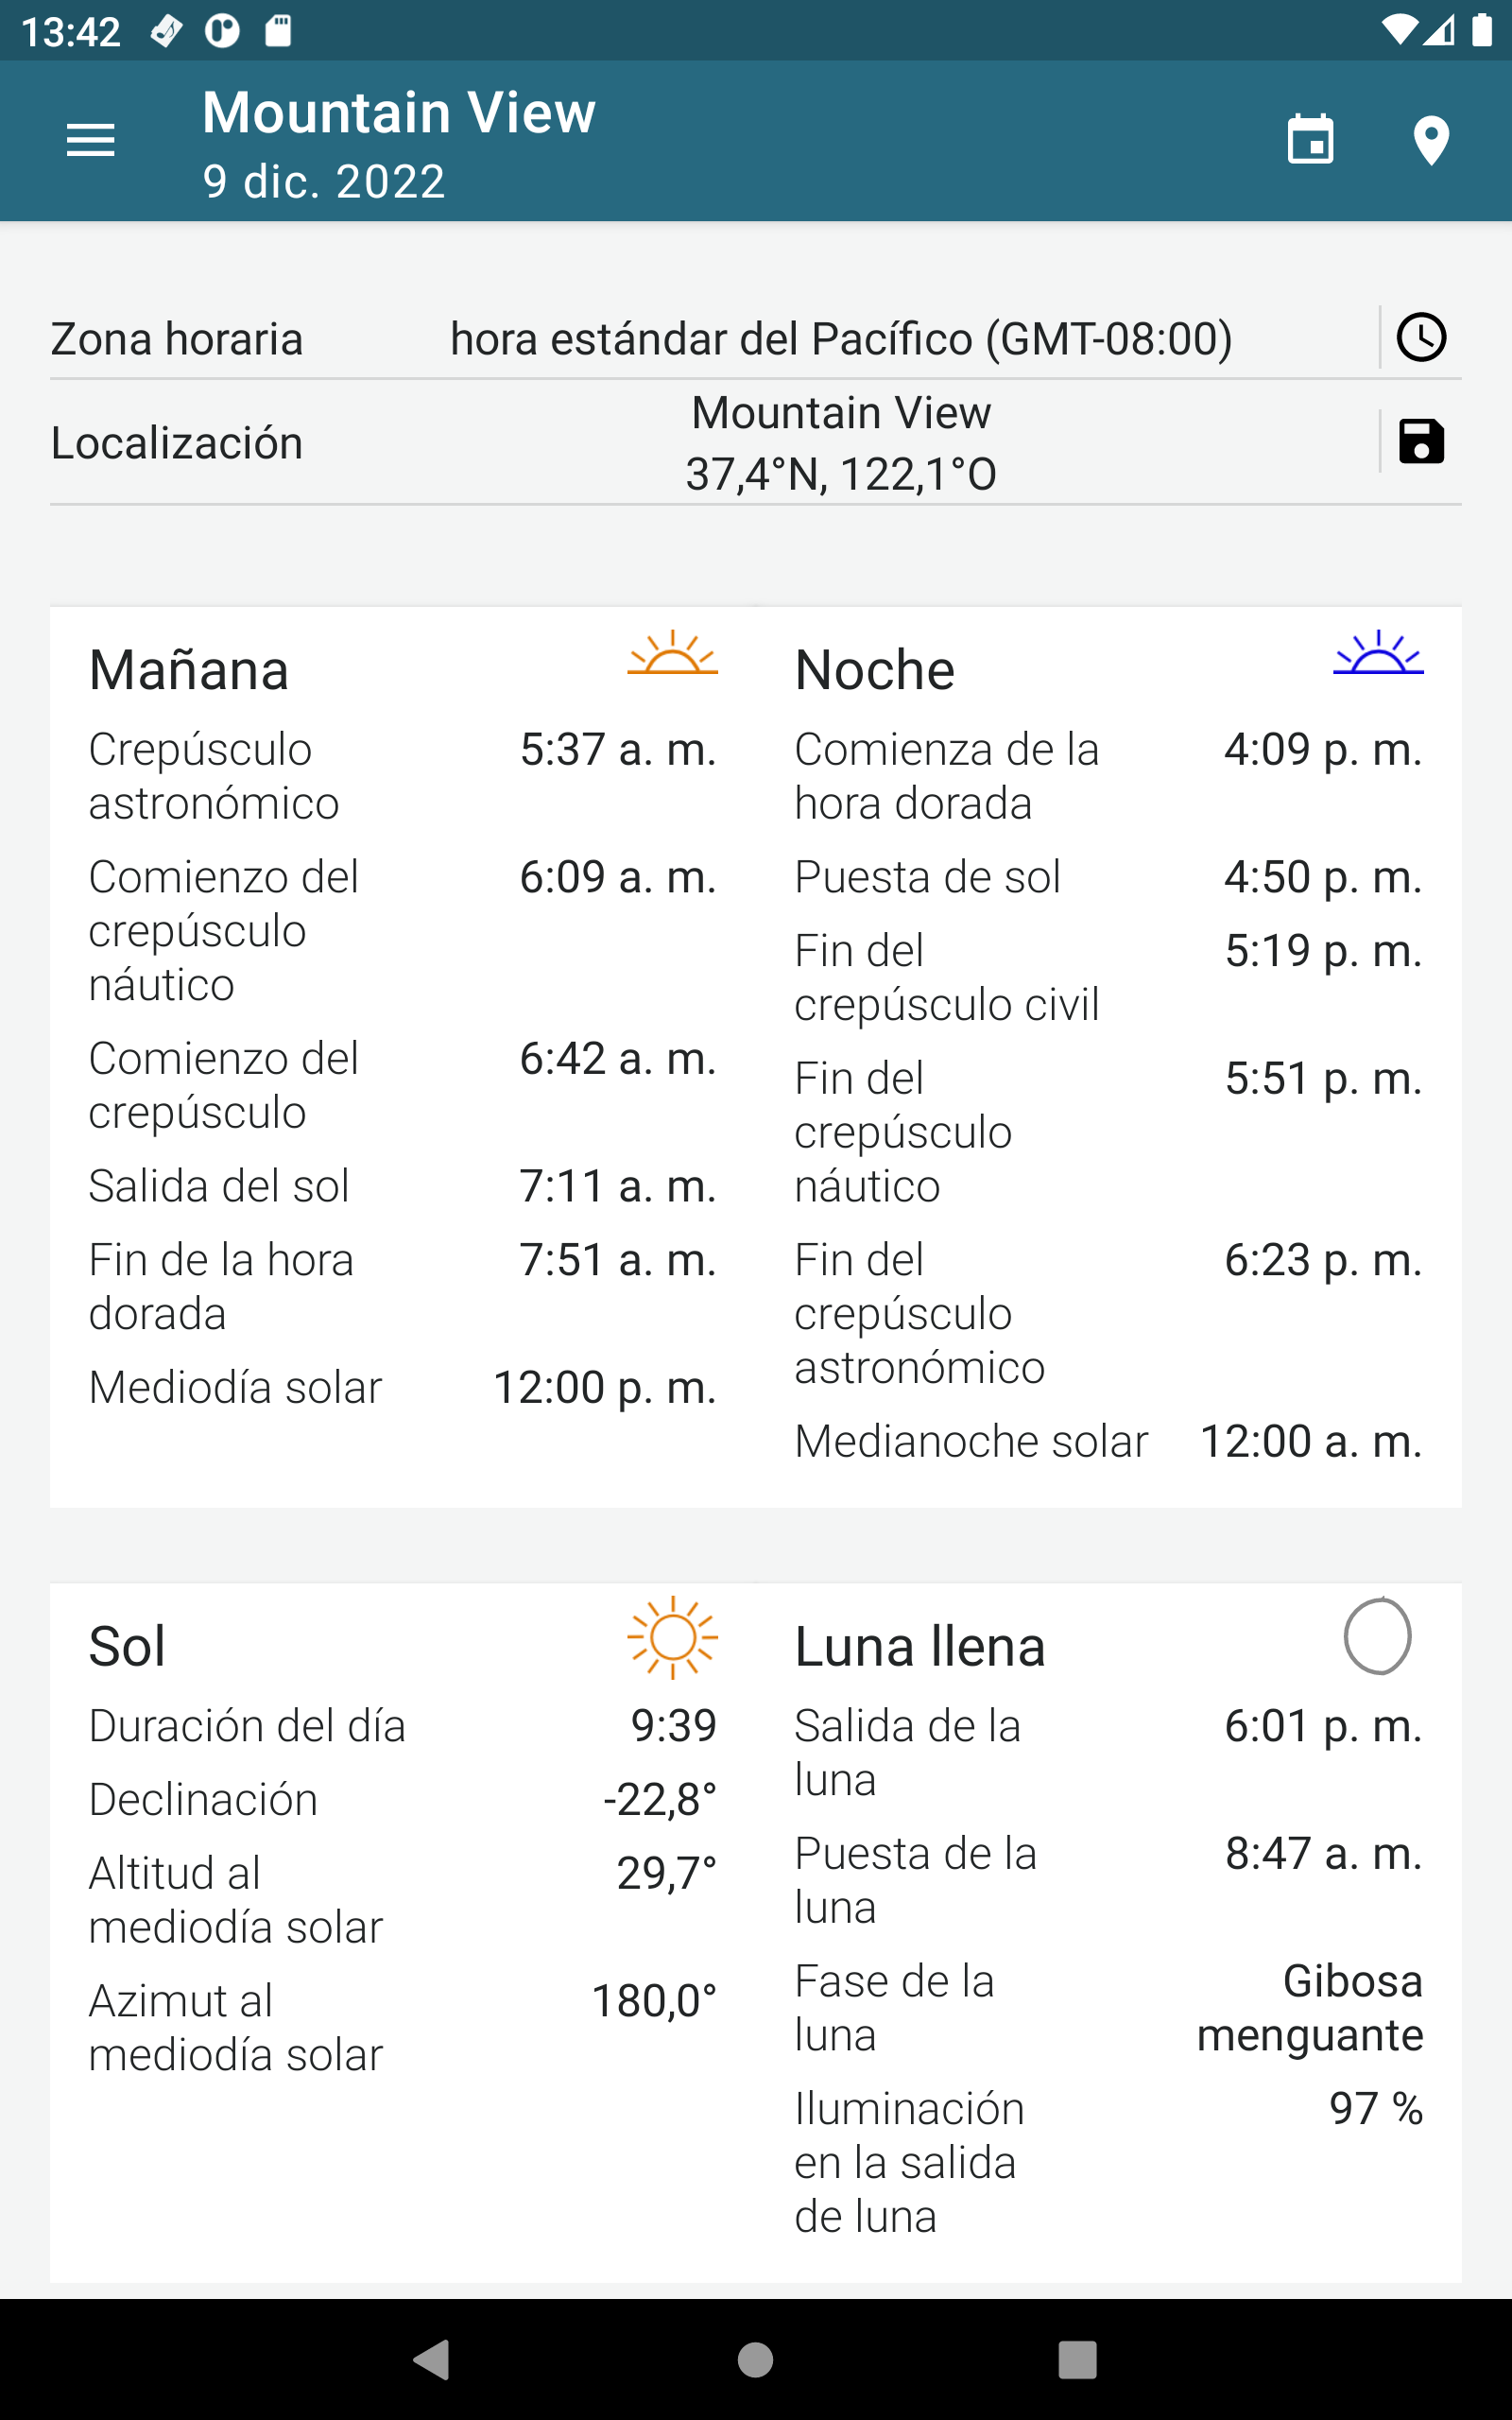Tap the Puesta de sol 4:50 p. m. row
The height and width of the screenshot is (2420, 1512).
coord(1108,877)
